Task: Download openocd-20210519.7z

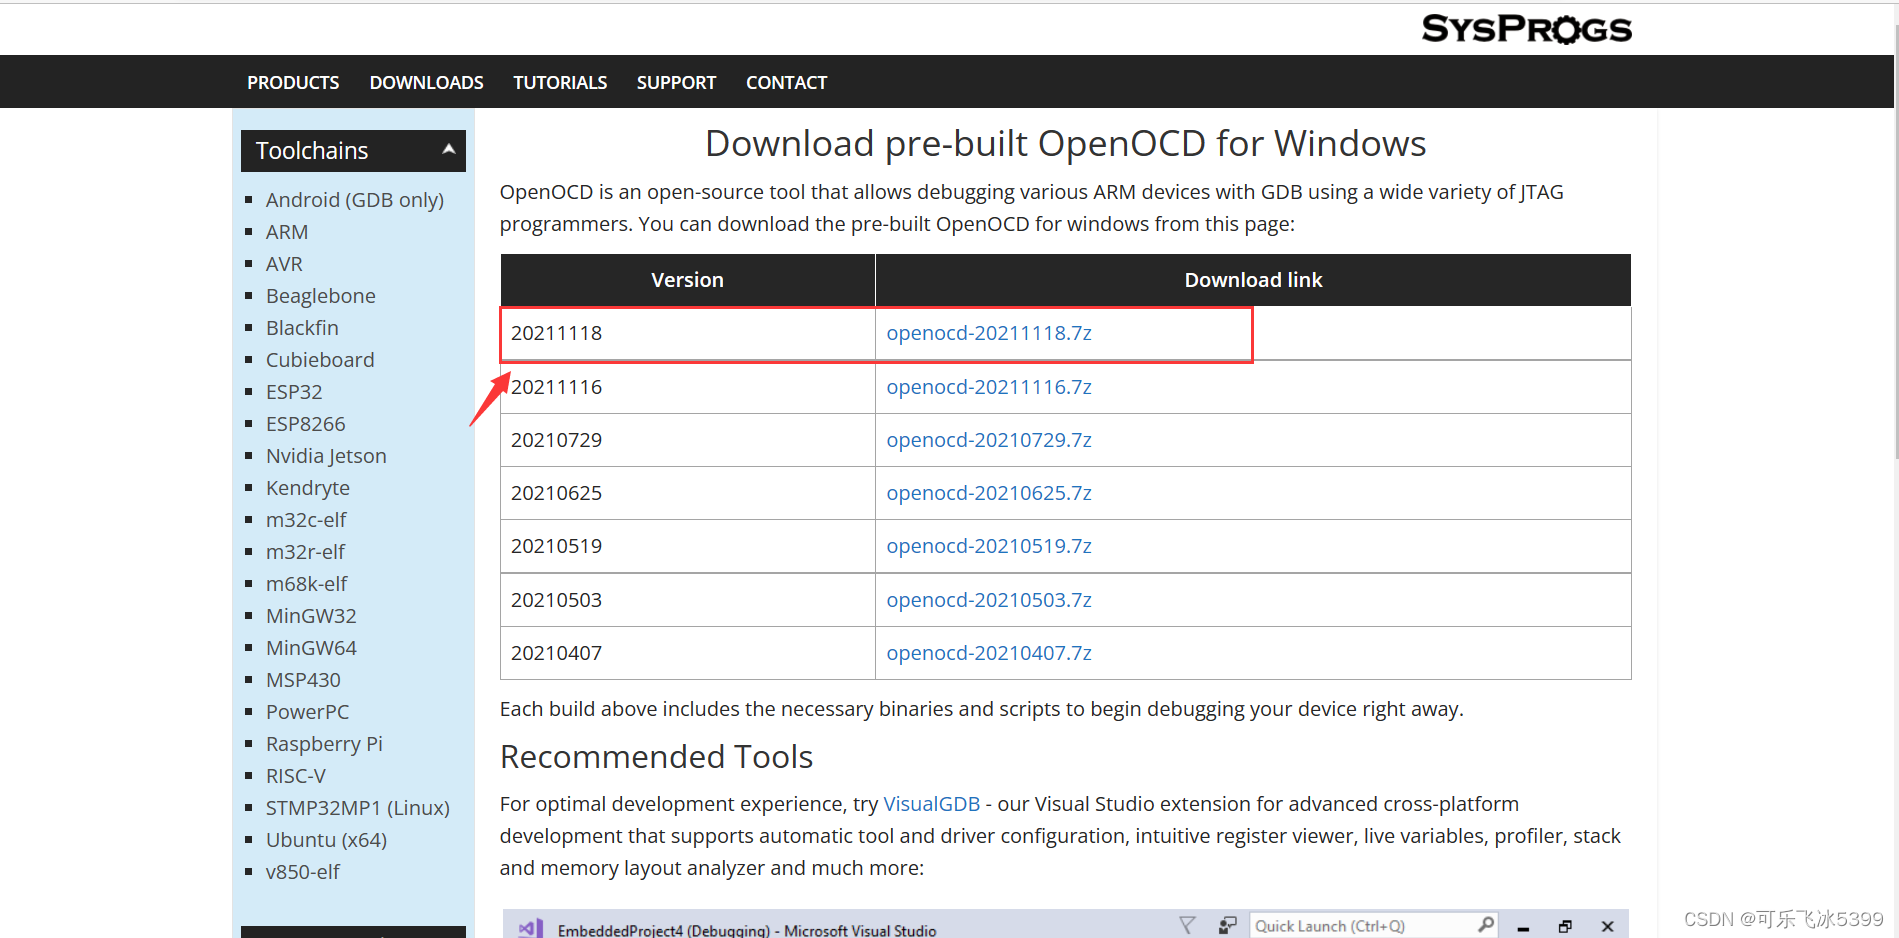Action: pyautogui.click(x=988, y=546)
